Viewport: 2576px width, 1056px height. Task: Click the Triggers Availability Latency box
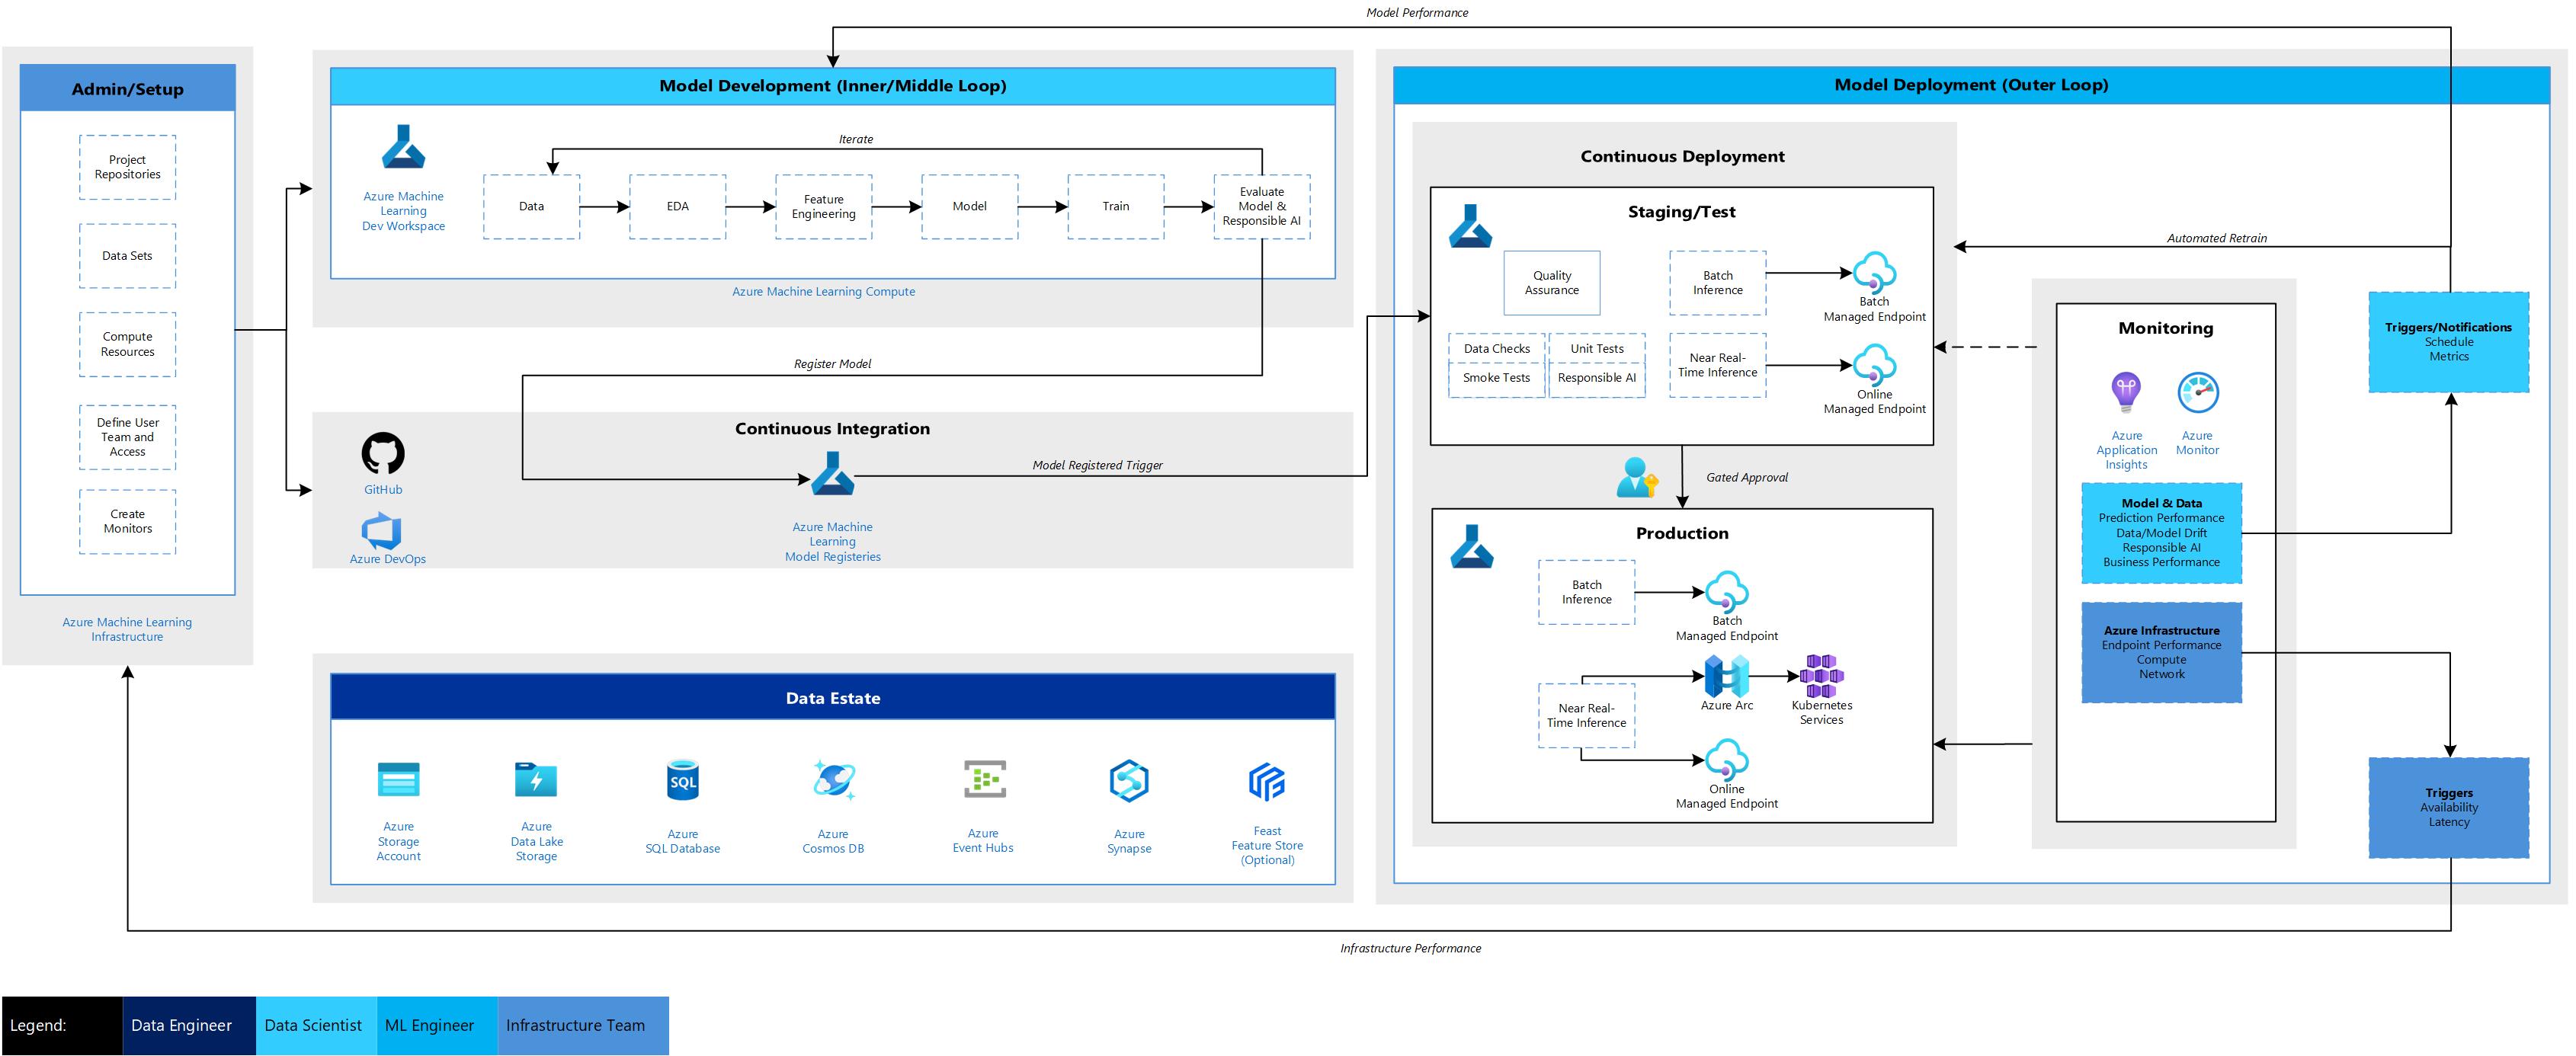click(2448, 807)
